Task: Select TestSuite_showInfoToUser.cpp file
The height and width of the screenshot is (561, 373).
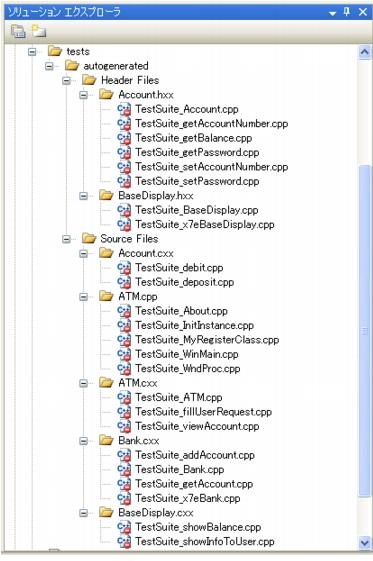Action: [205, 541]
